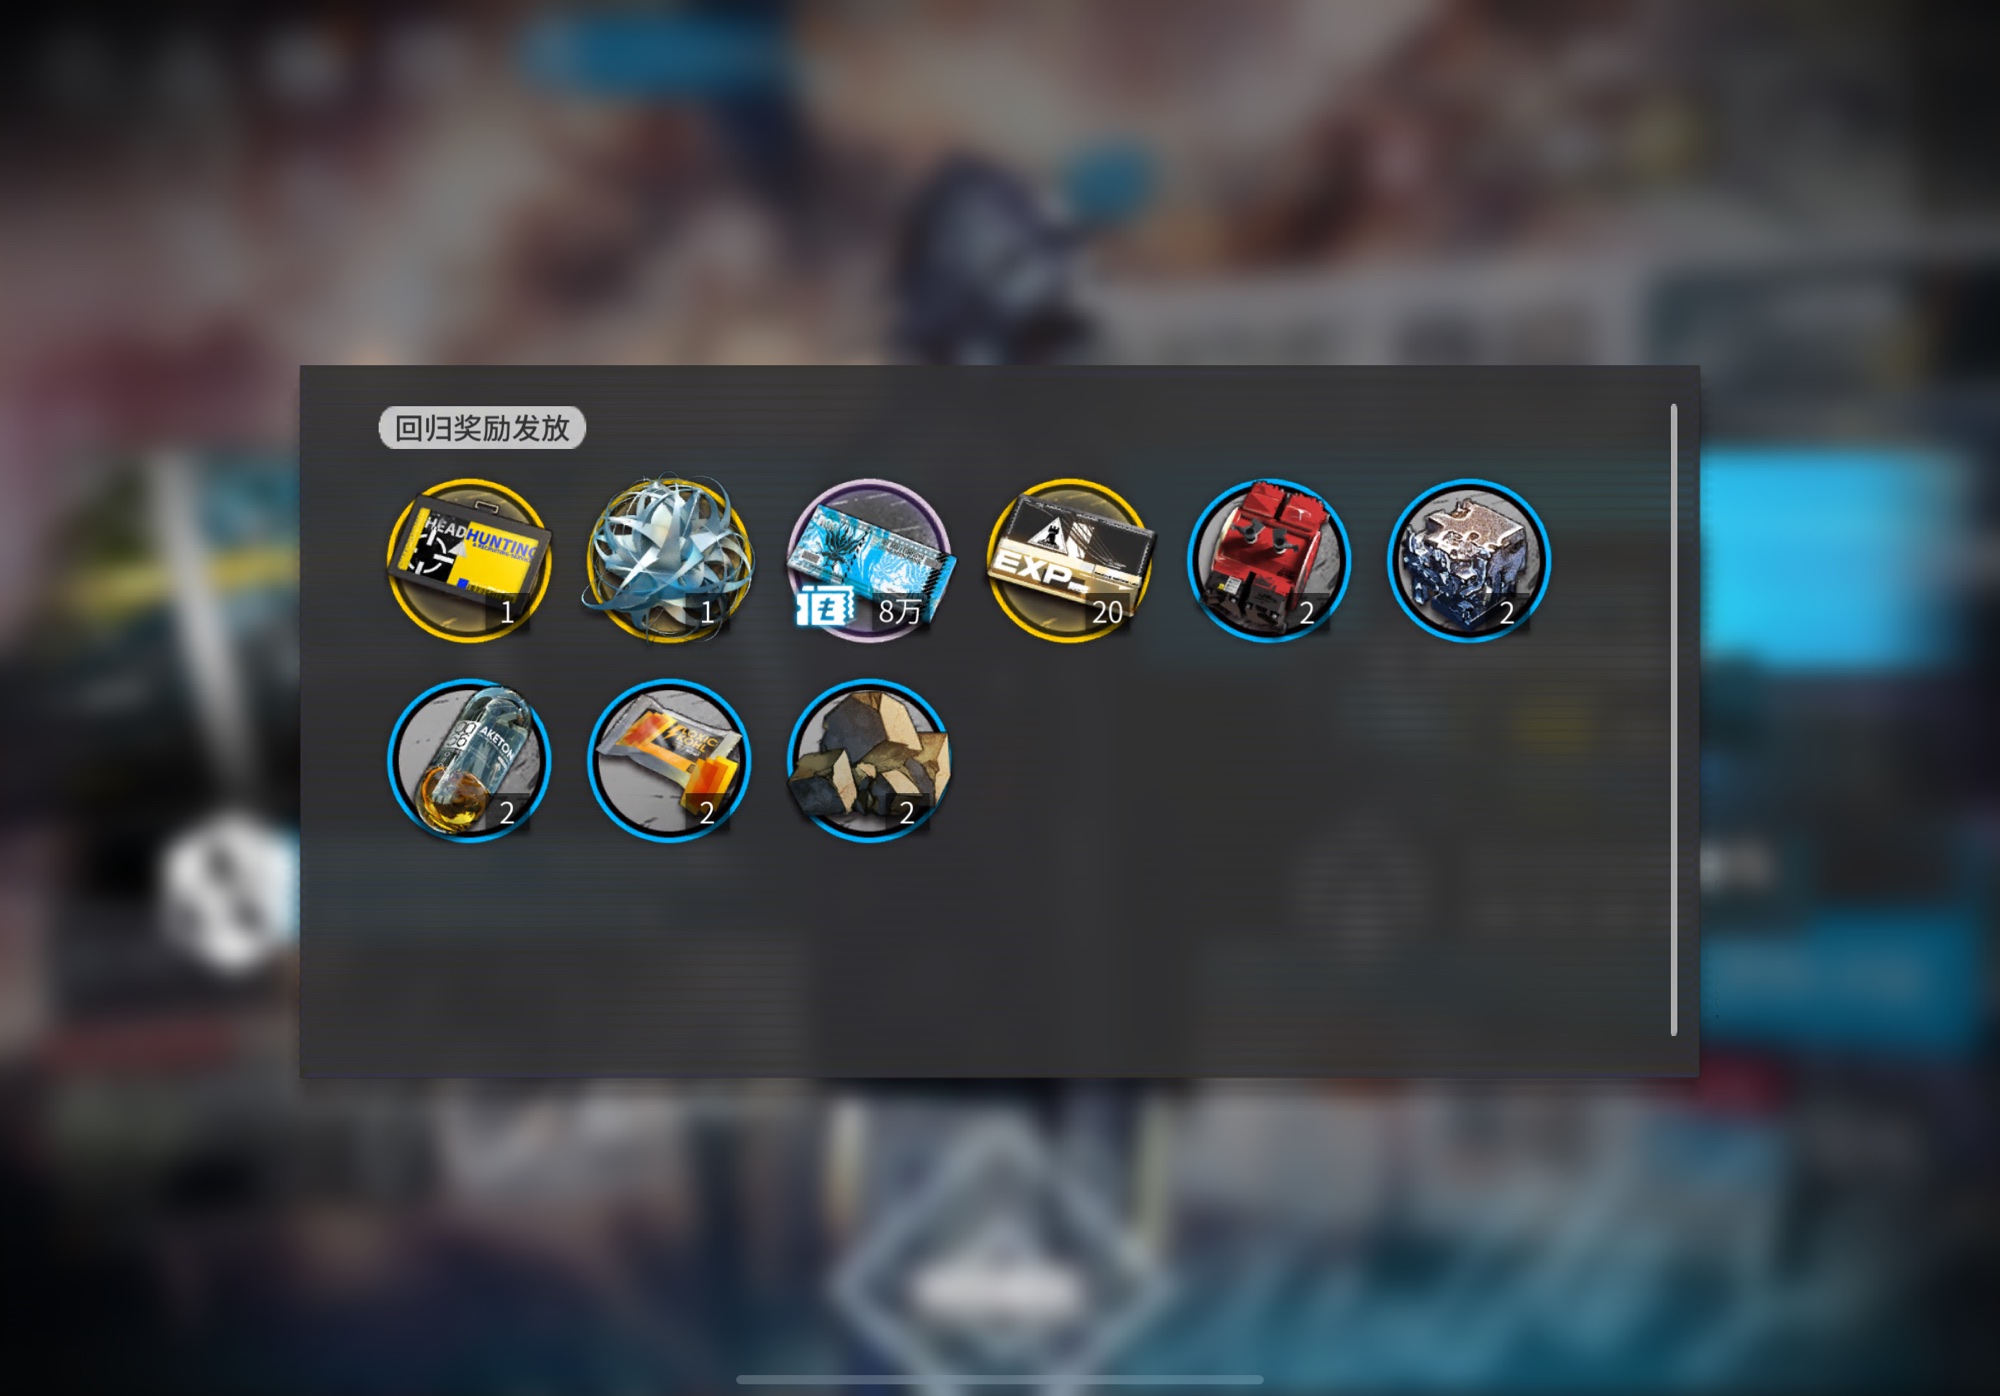
Task: Tap the yellow Headhunting Permit reward icon
Action: click(469, 560)
